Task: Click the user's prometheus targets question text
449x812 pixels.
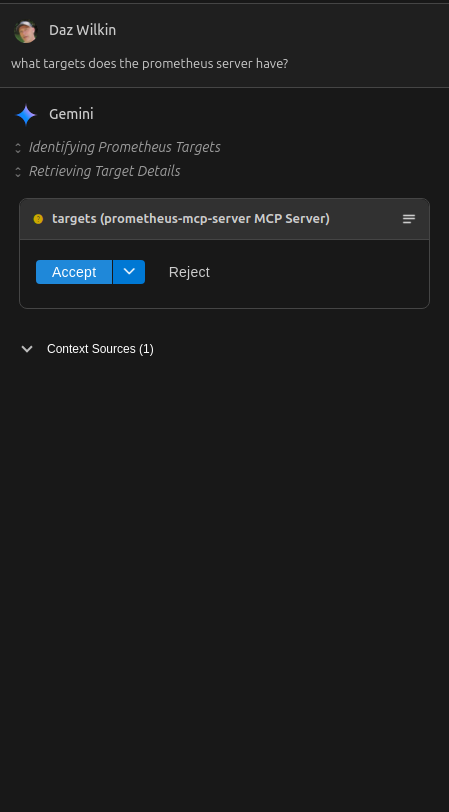Action: (x=150, y=64)
